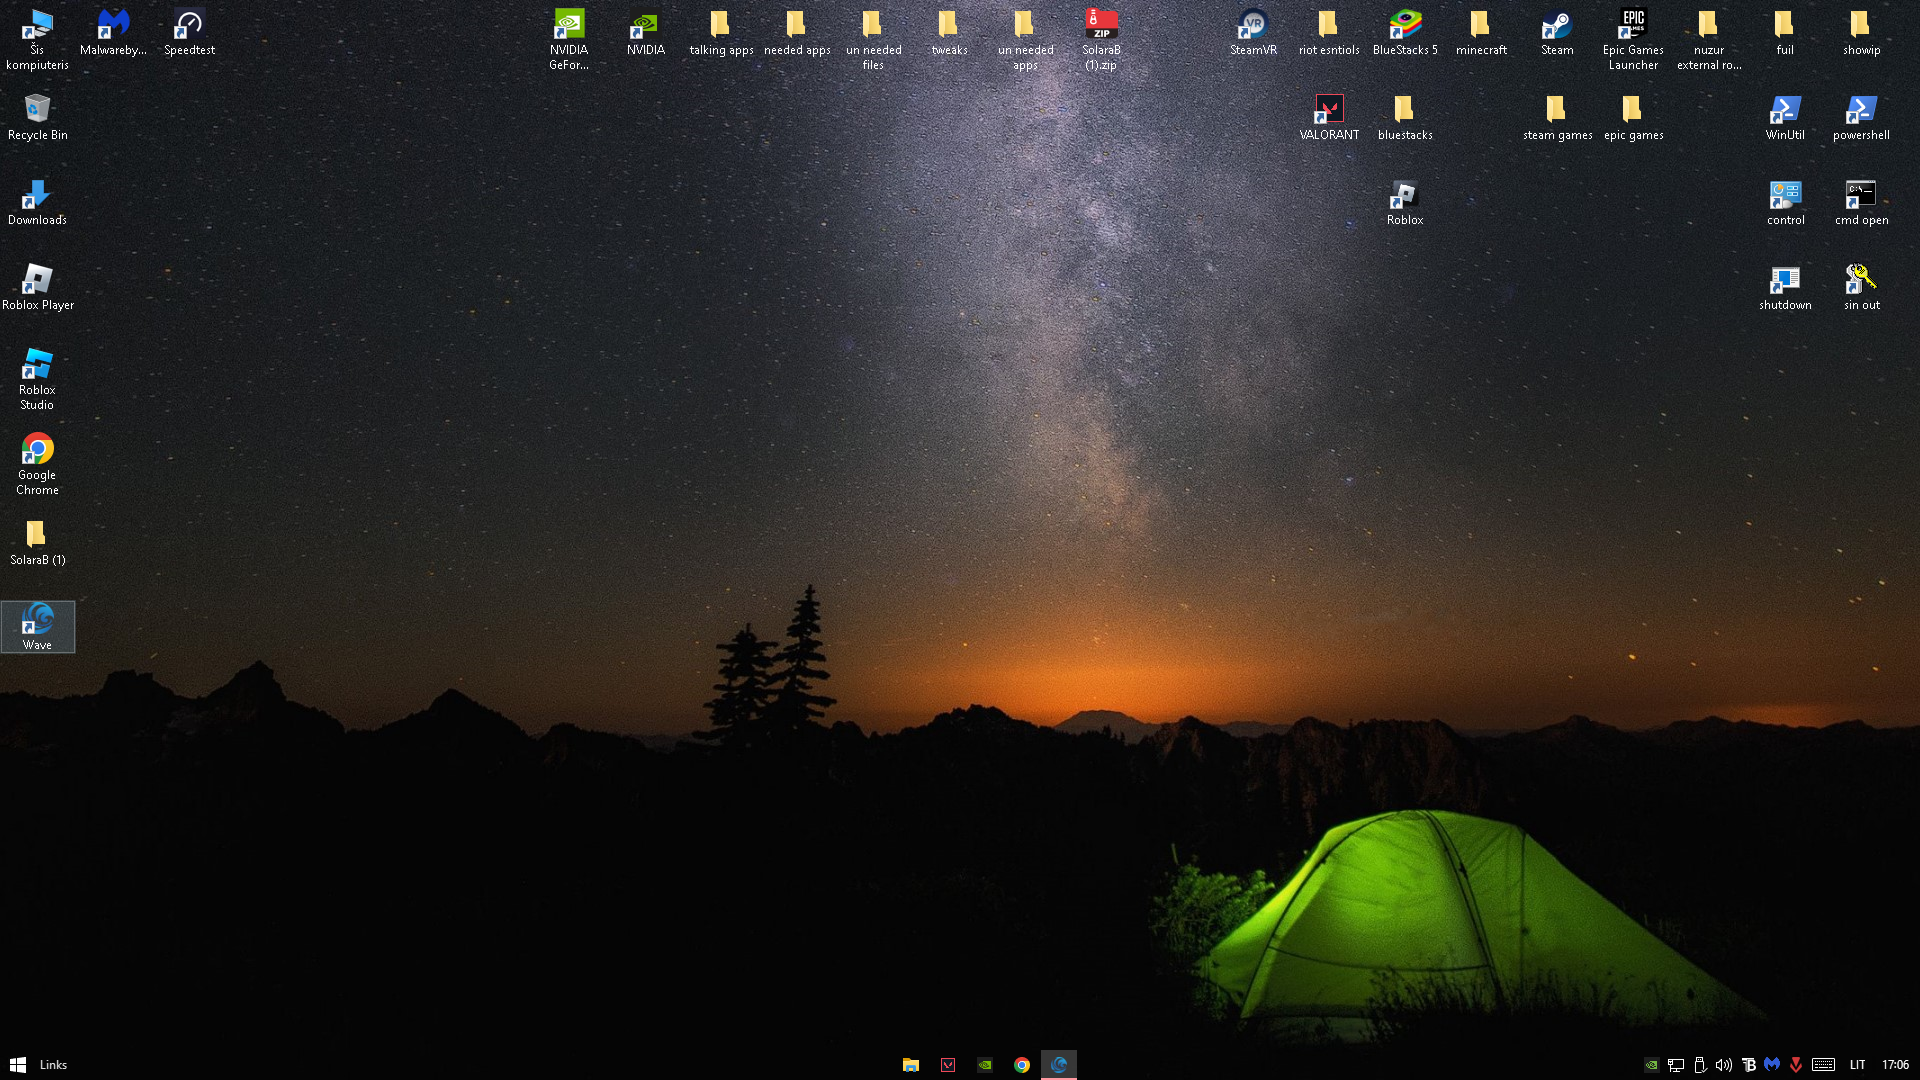Screen dimensions: 1920x1080
Task: Click the Malwarebytes desktop shortcut
Action: pos(113,31)
